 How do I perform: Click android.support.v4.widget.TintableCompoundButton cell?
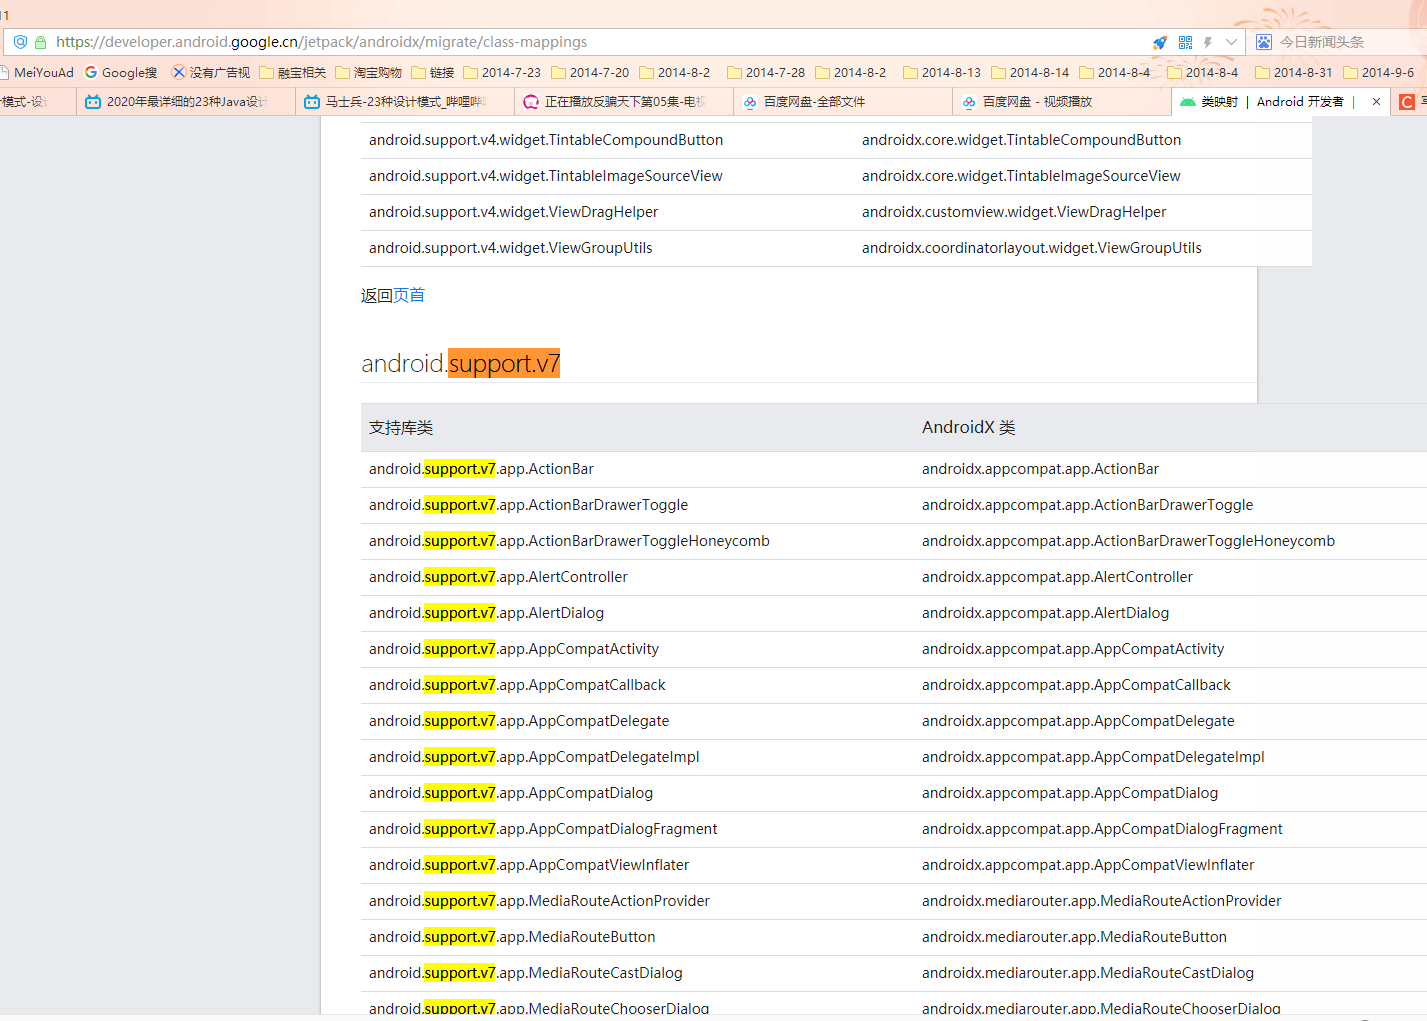(546, 140)
